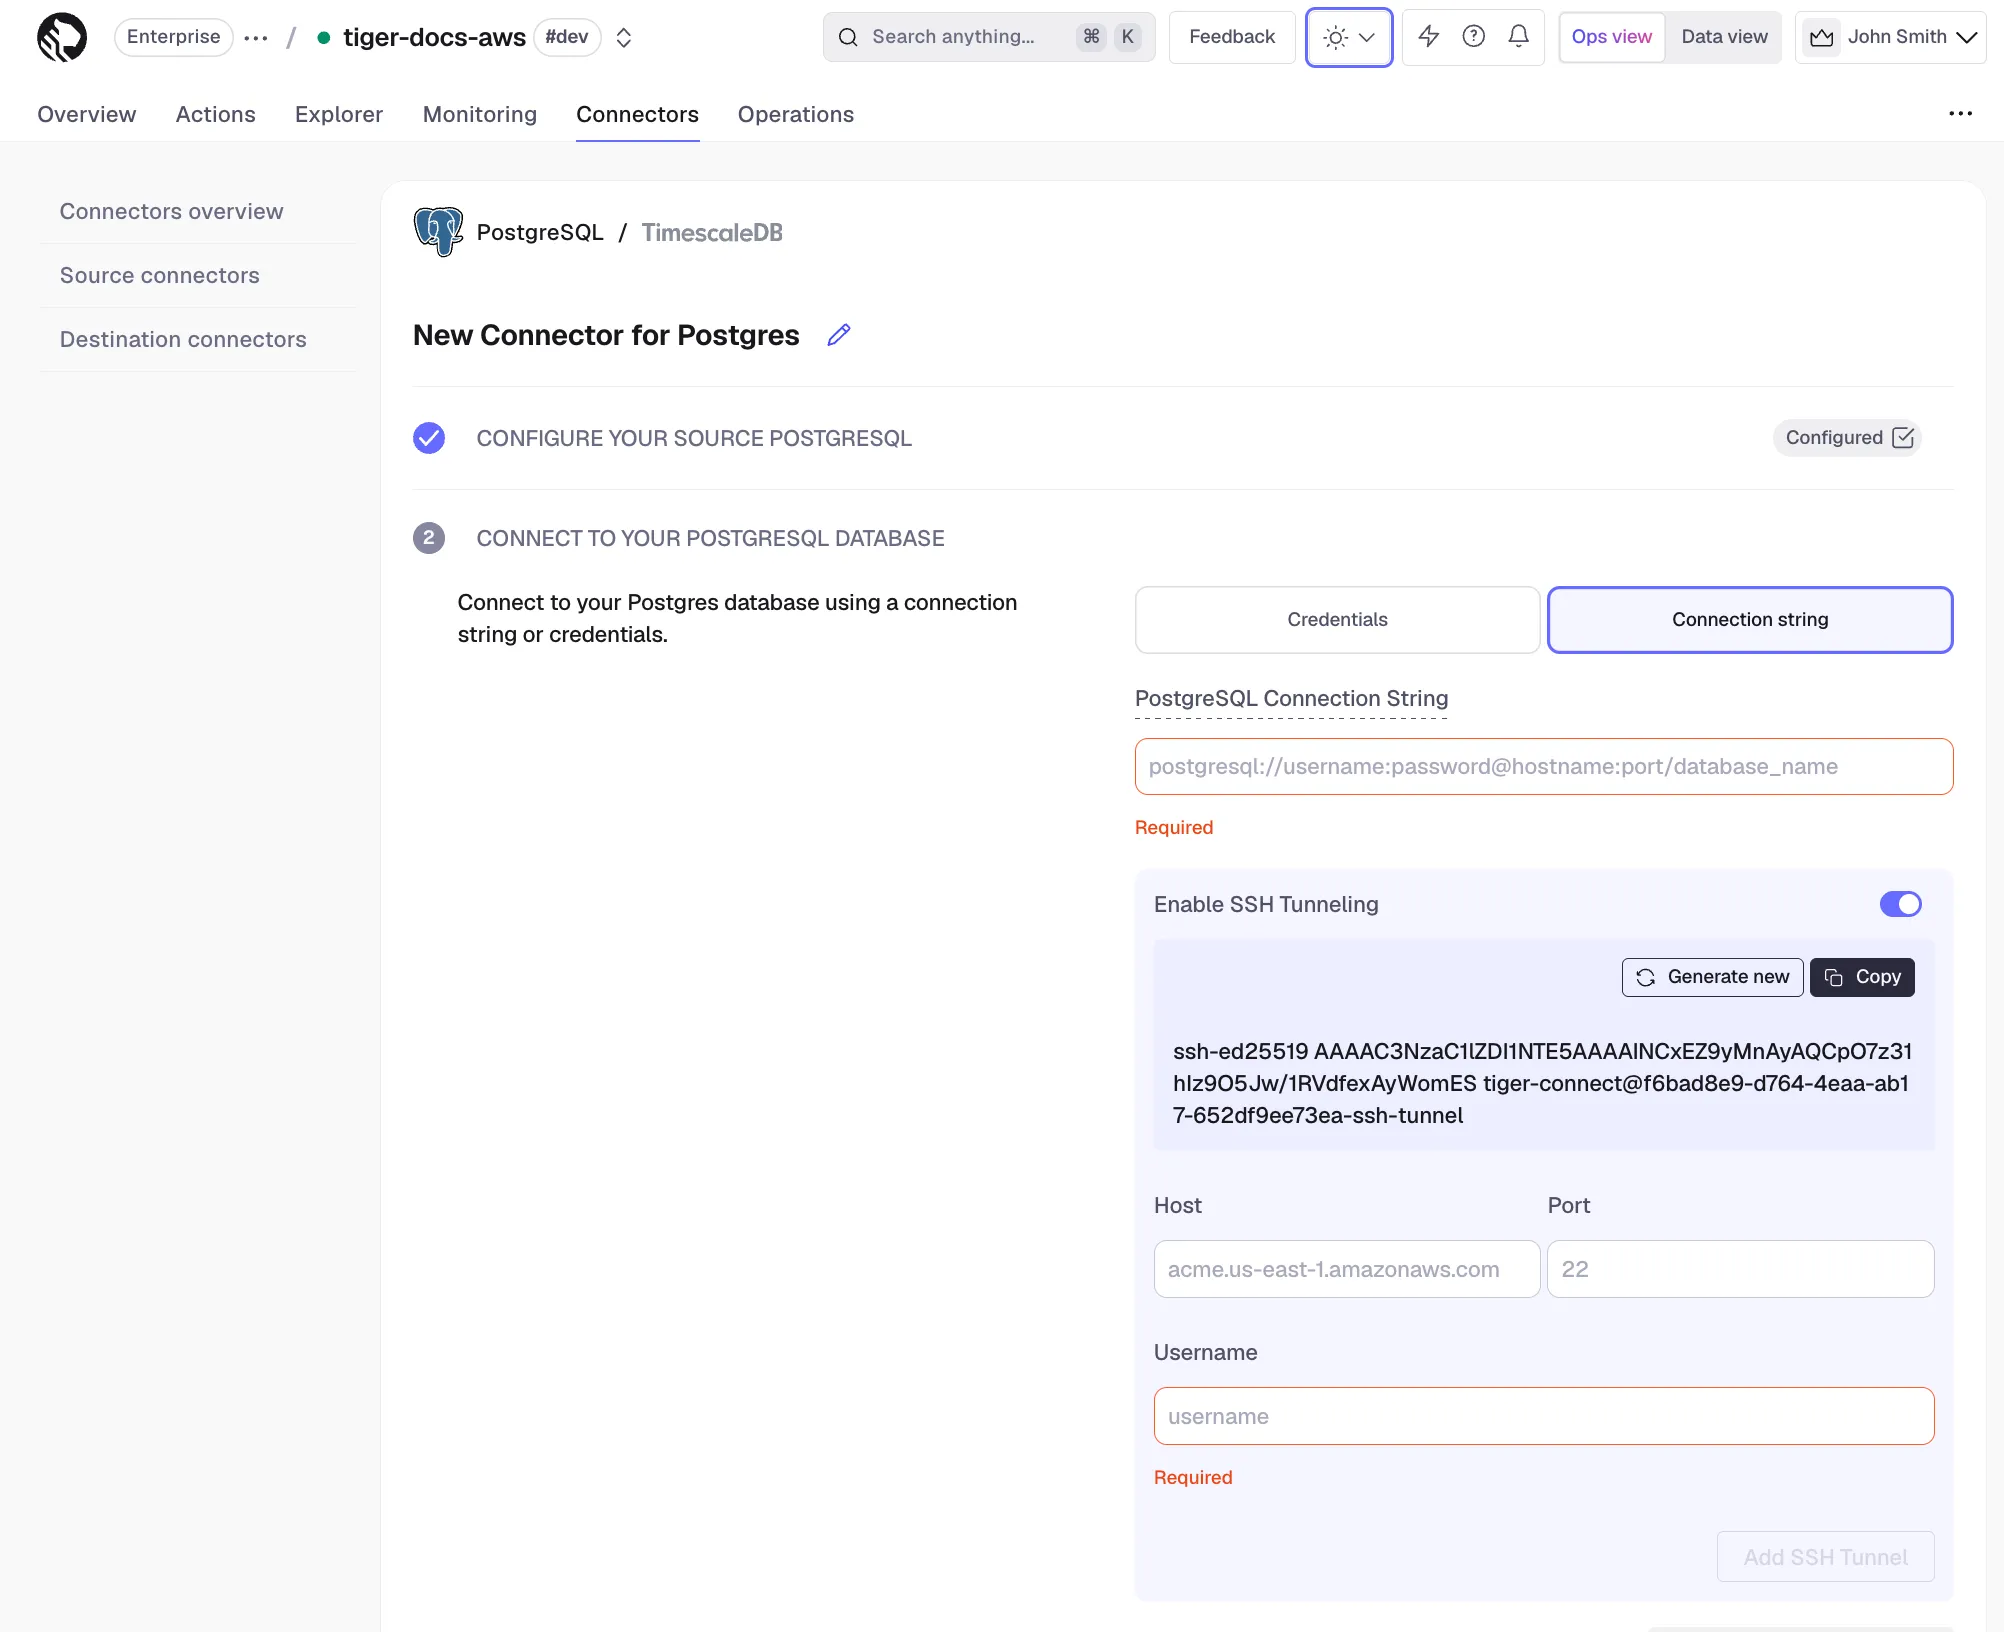Toggle Enable SSH Tunneling switch
Viewport: 2004px width, 1632px height.
tap(1900, 904)
